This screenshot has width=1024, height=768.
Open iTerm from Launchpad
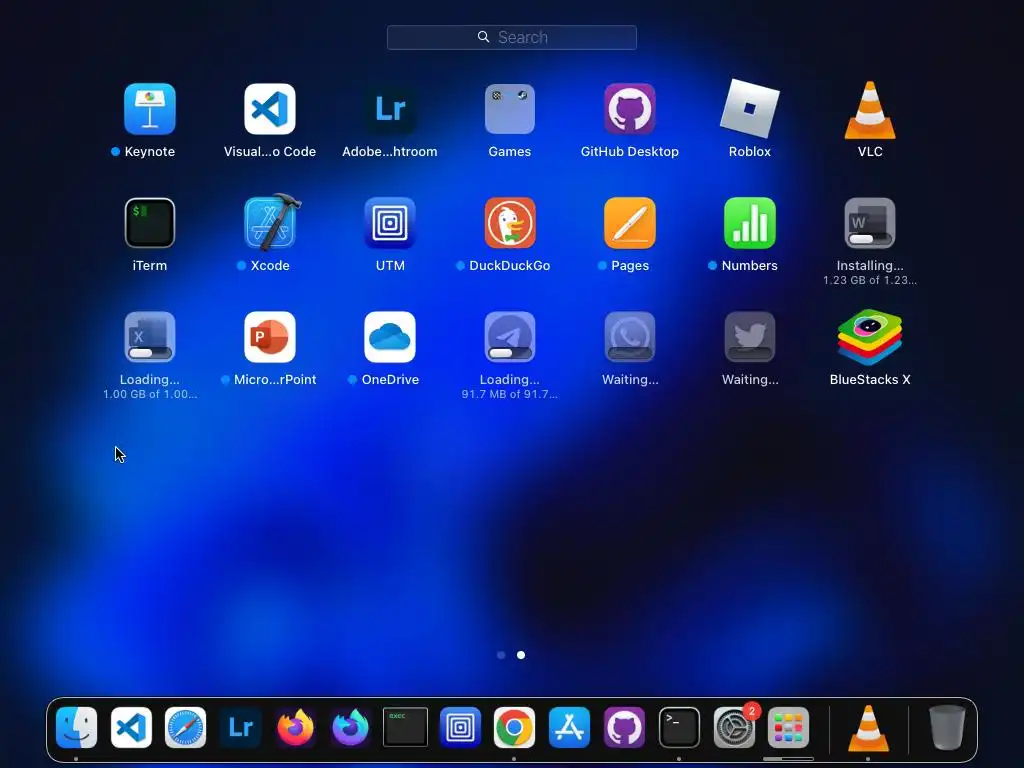pos(150,223)
